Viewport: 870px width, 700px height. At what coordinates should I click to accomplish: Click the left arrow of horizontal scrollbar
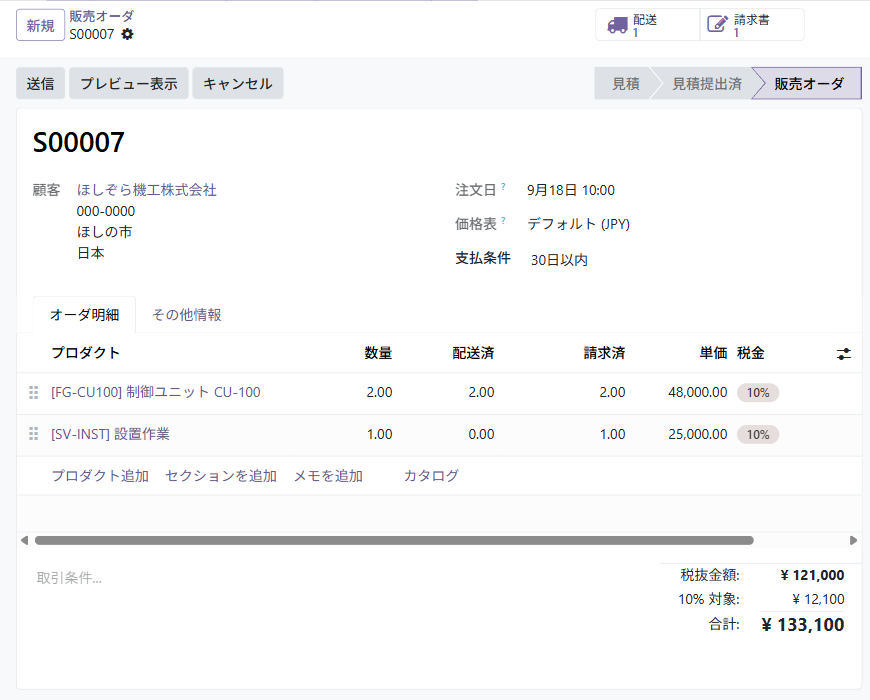tap(24, 540)
